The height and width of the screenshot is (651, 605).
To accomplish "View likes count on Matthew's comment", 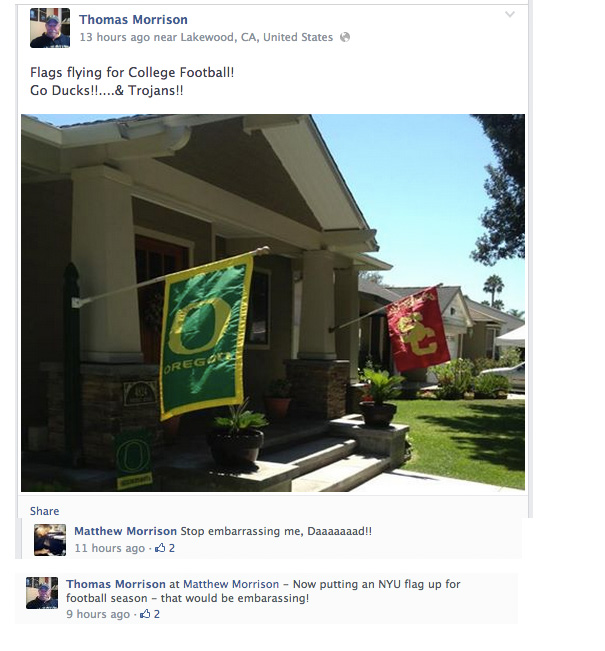I will click(171, 548).
